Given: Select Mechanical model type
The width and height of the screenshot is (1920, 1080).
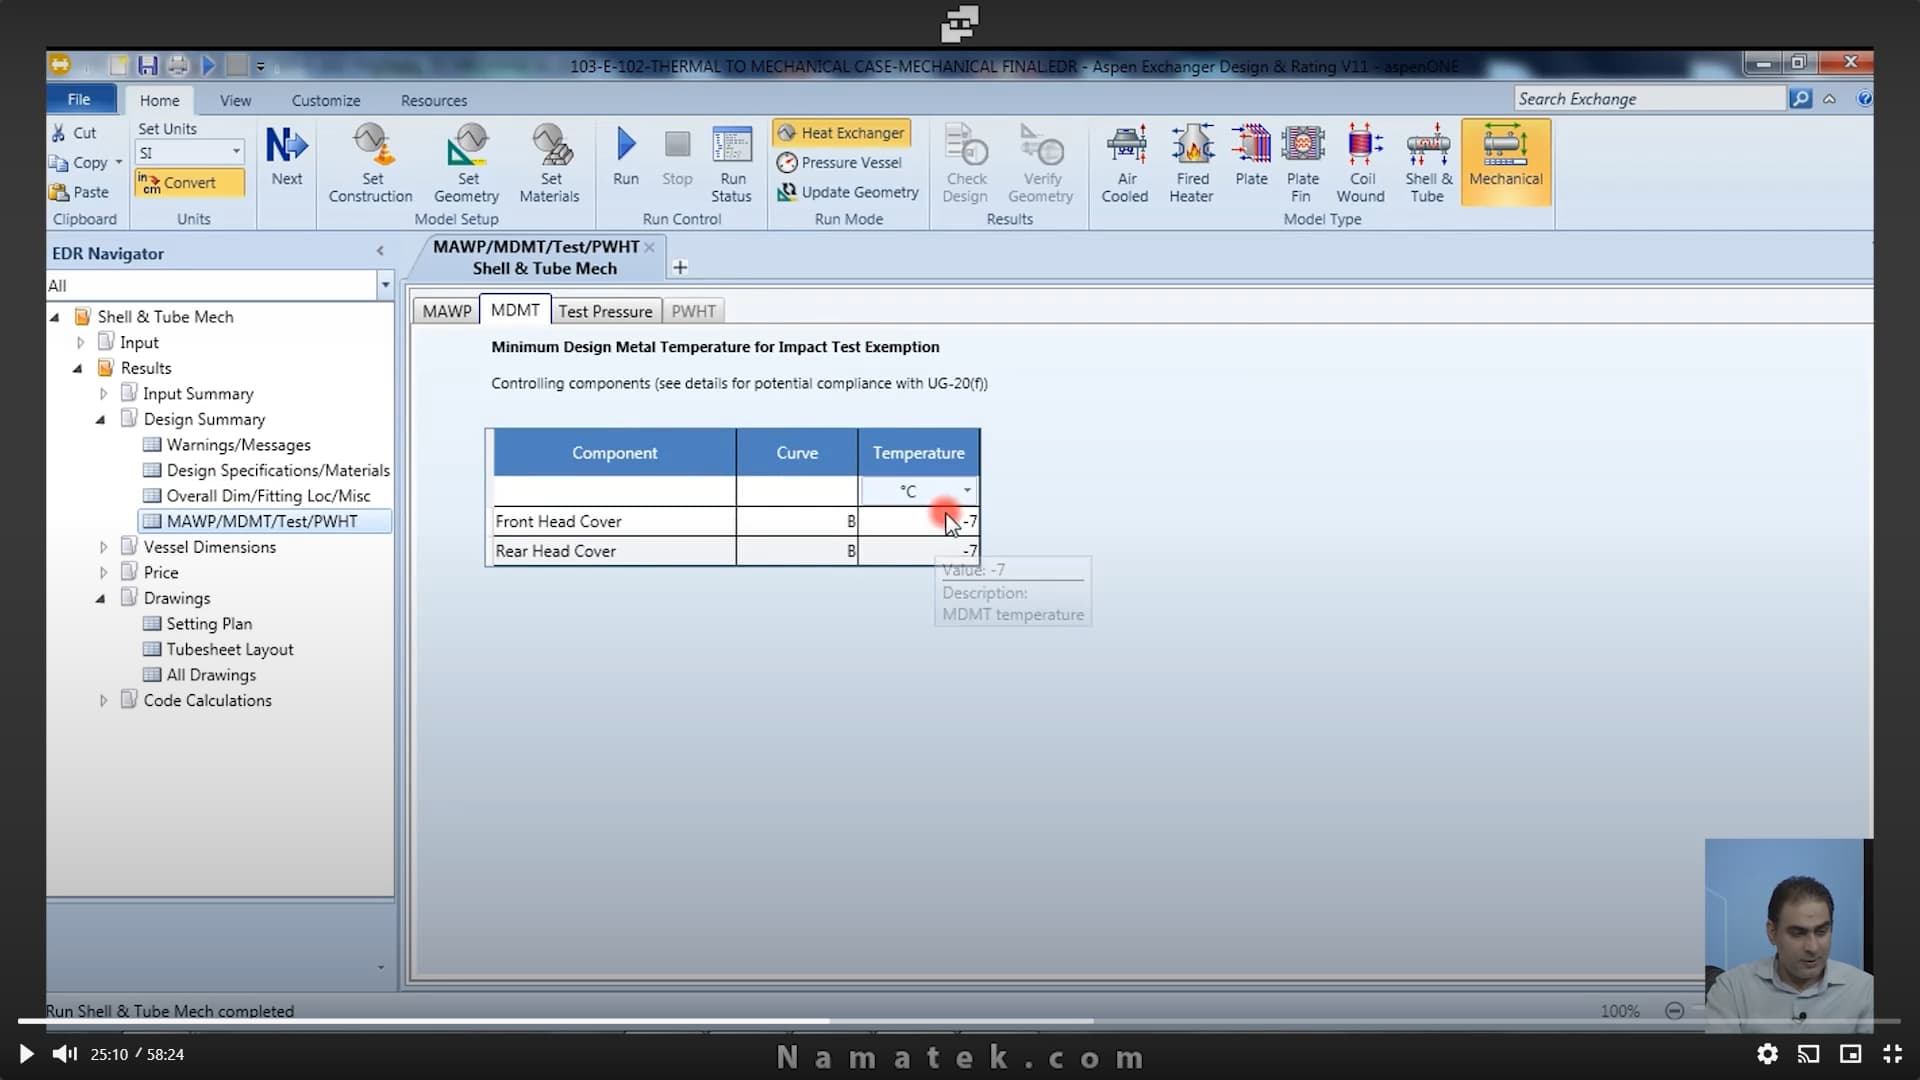Looking at the screenshot, I should point(1506,162).
